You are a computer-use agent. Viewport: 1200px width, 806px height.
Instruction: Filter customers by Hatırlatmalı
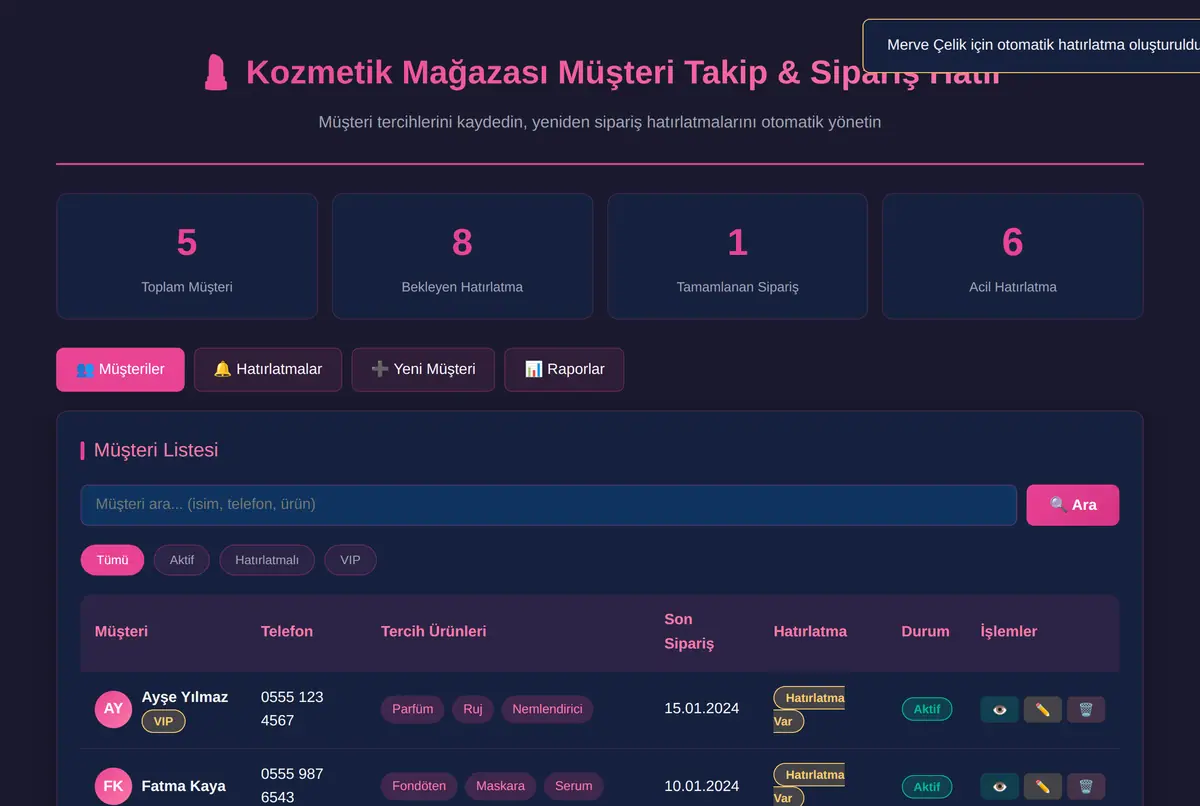tap(267, 560)
